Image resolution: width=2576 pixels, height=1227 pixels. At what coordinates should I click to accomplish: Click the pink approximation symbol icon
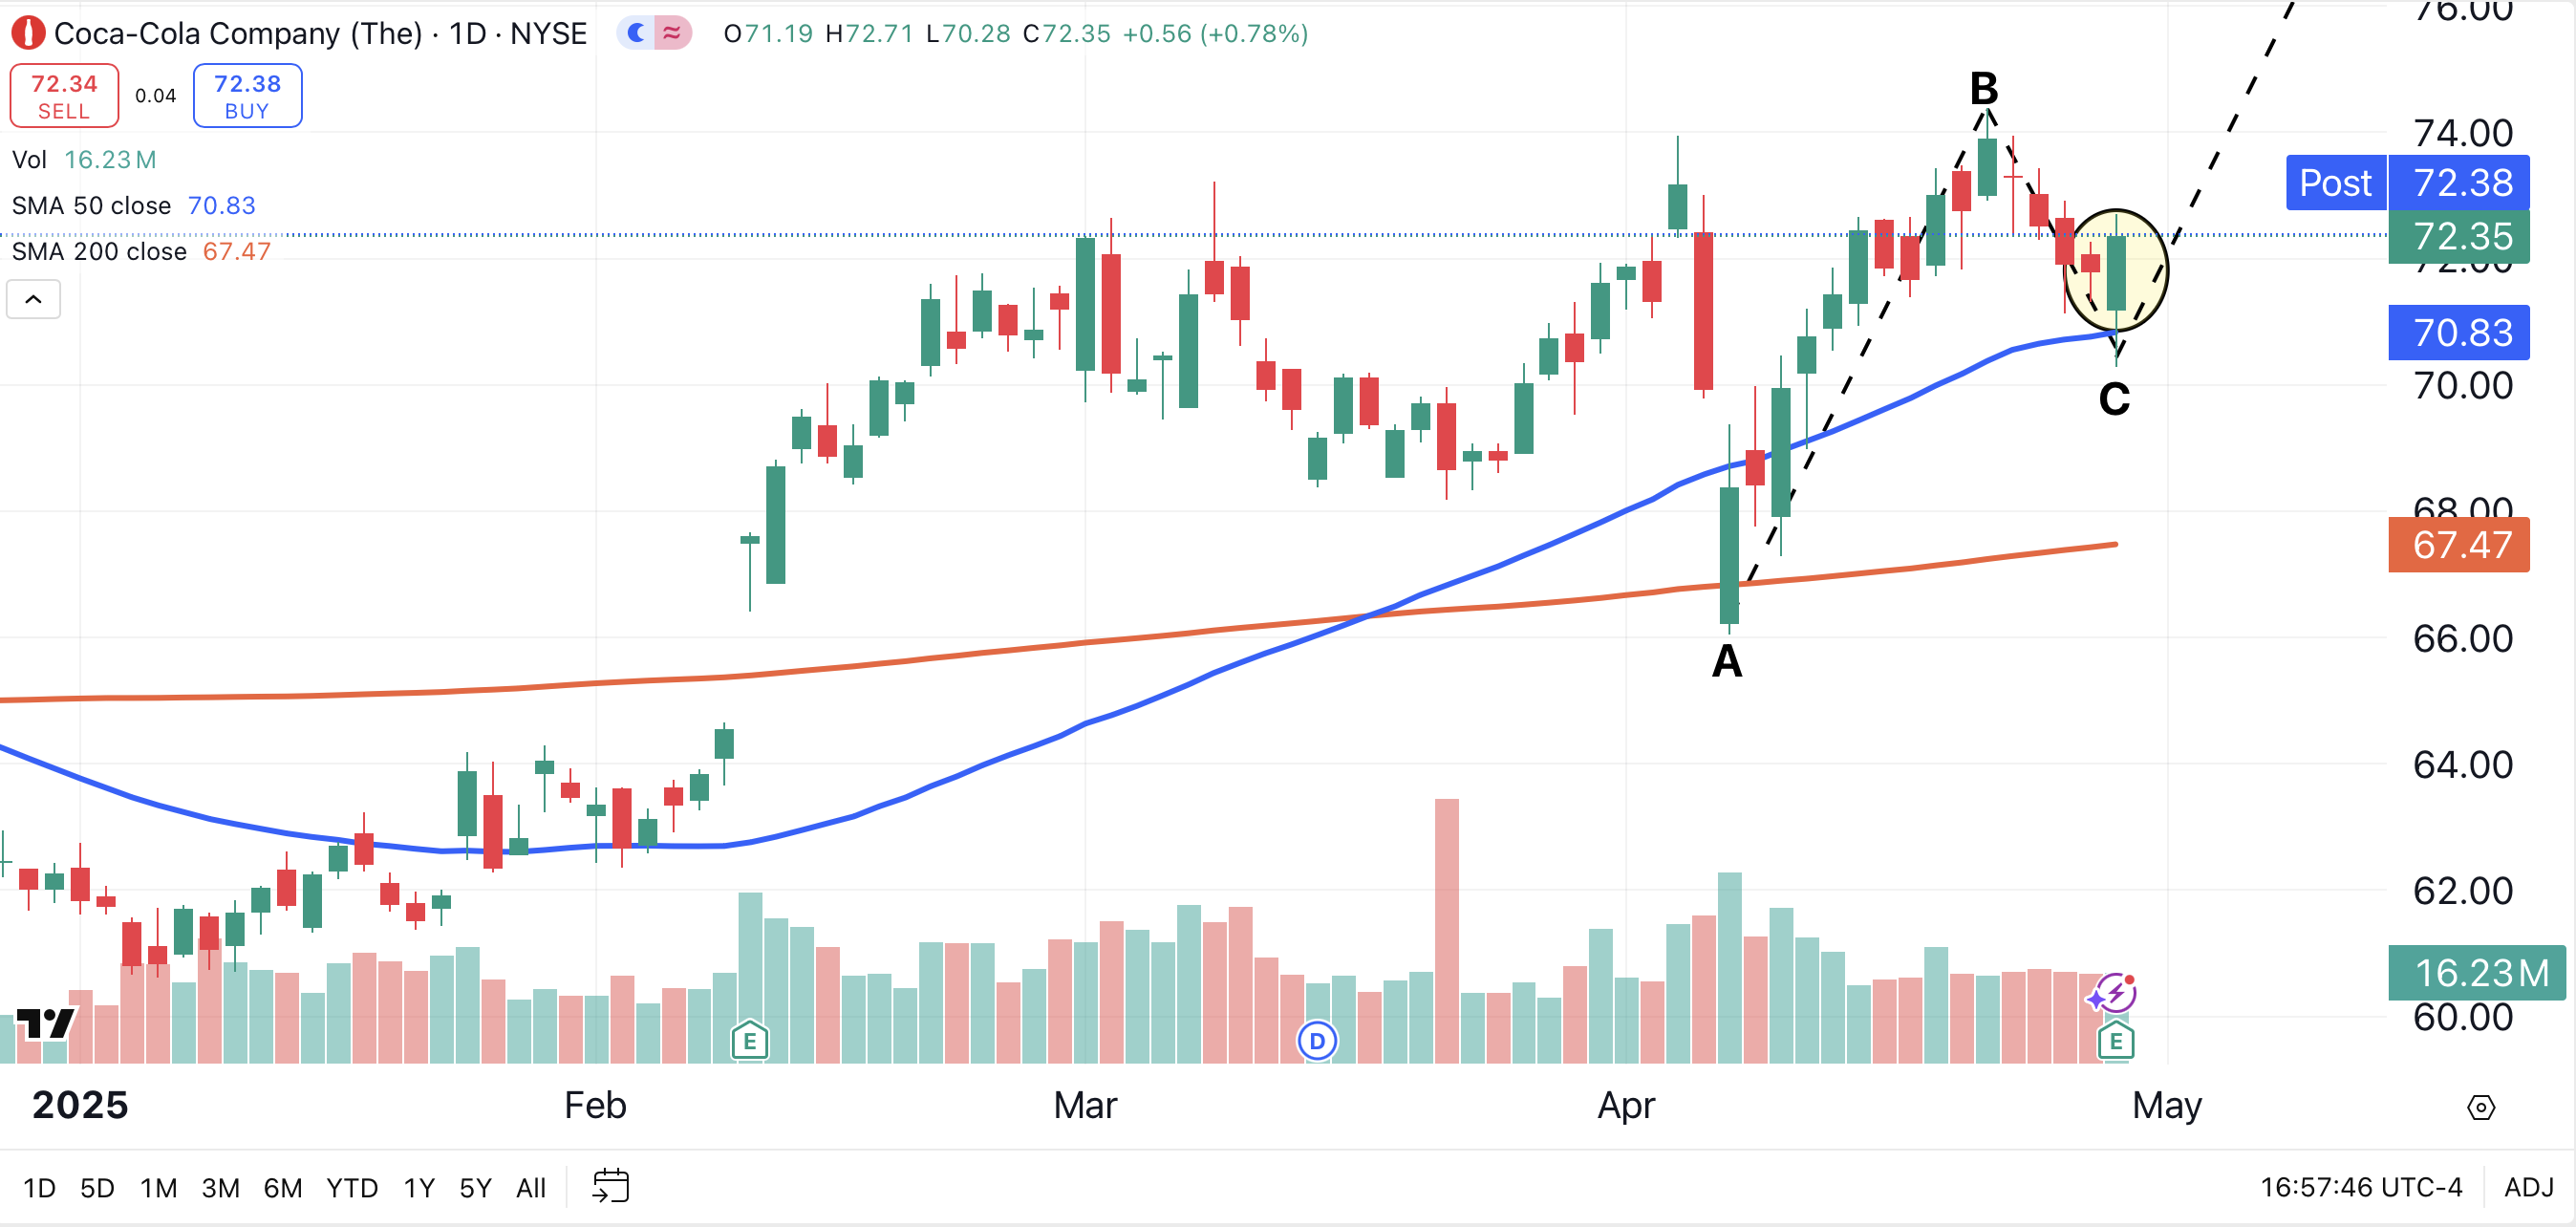point(672,34)
